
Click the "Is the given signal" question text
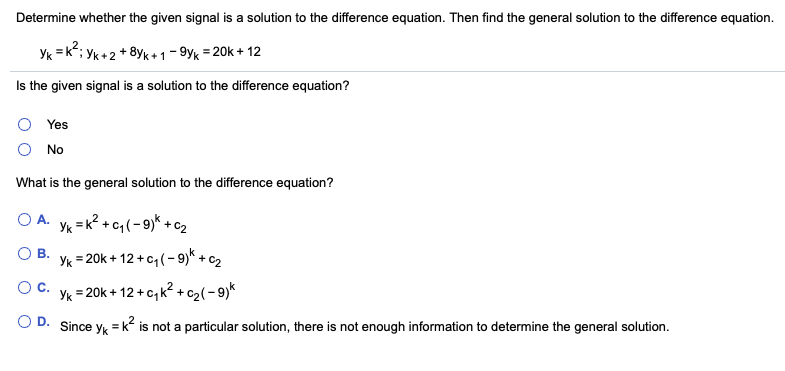[x=183, y=86]
